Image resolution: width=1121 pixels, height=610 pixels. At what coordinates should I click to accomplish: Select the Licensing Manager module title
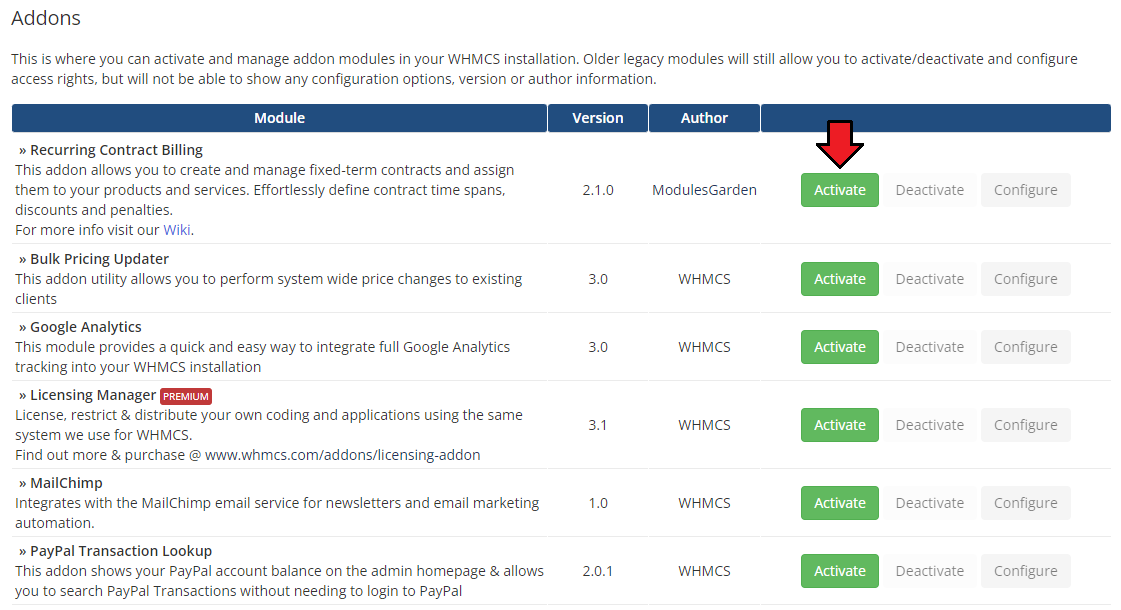coord(93,395)
